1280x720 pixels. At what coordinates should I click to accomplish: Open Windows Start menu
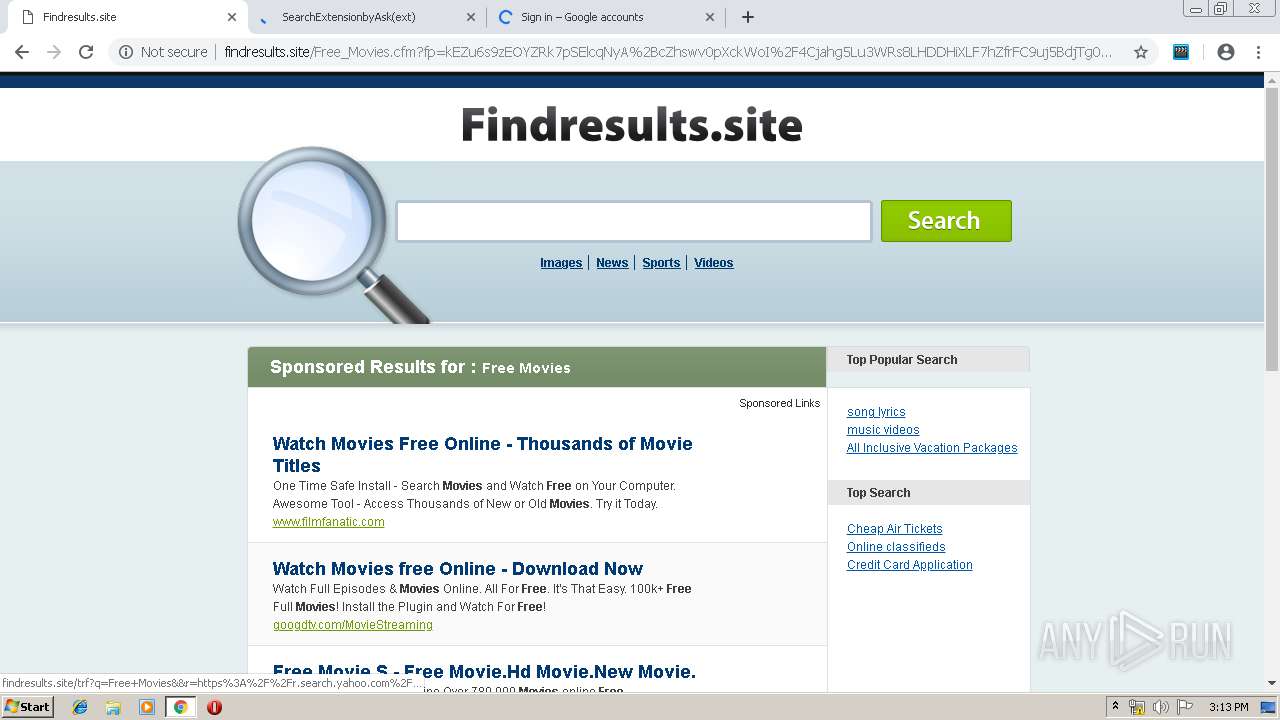[28, 707]
